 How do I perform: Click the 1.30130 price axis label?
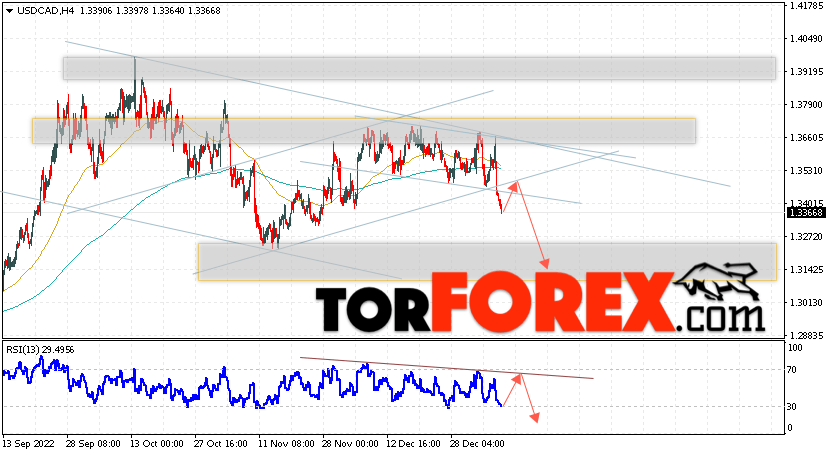pos(806,303)
